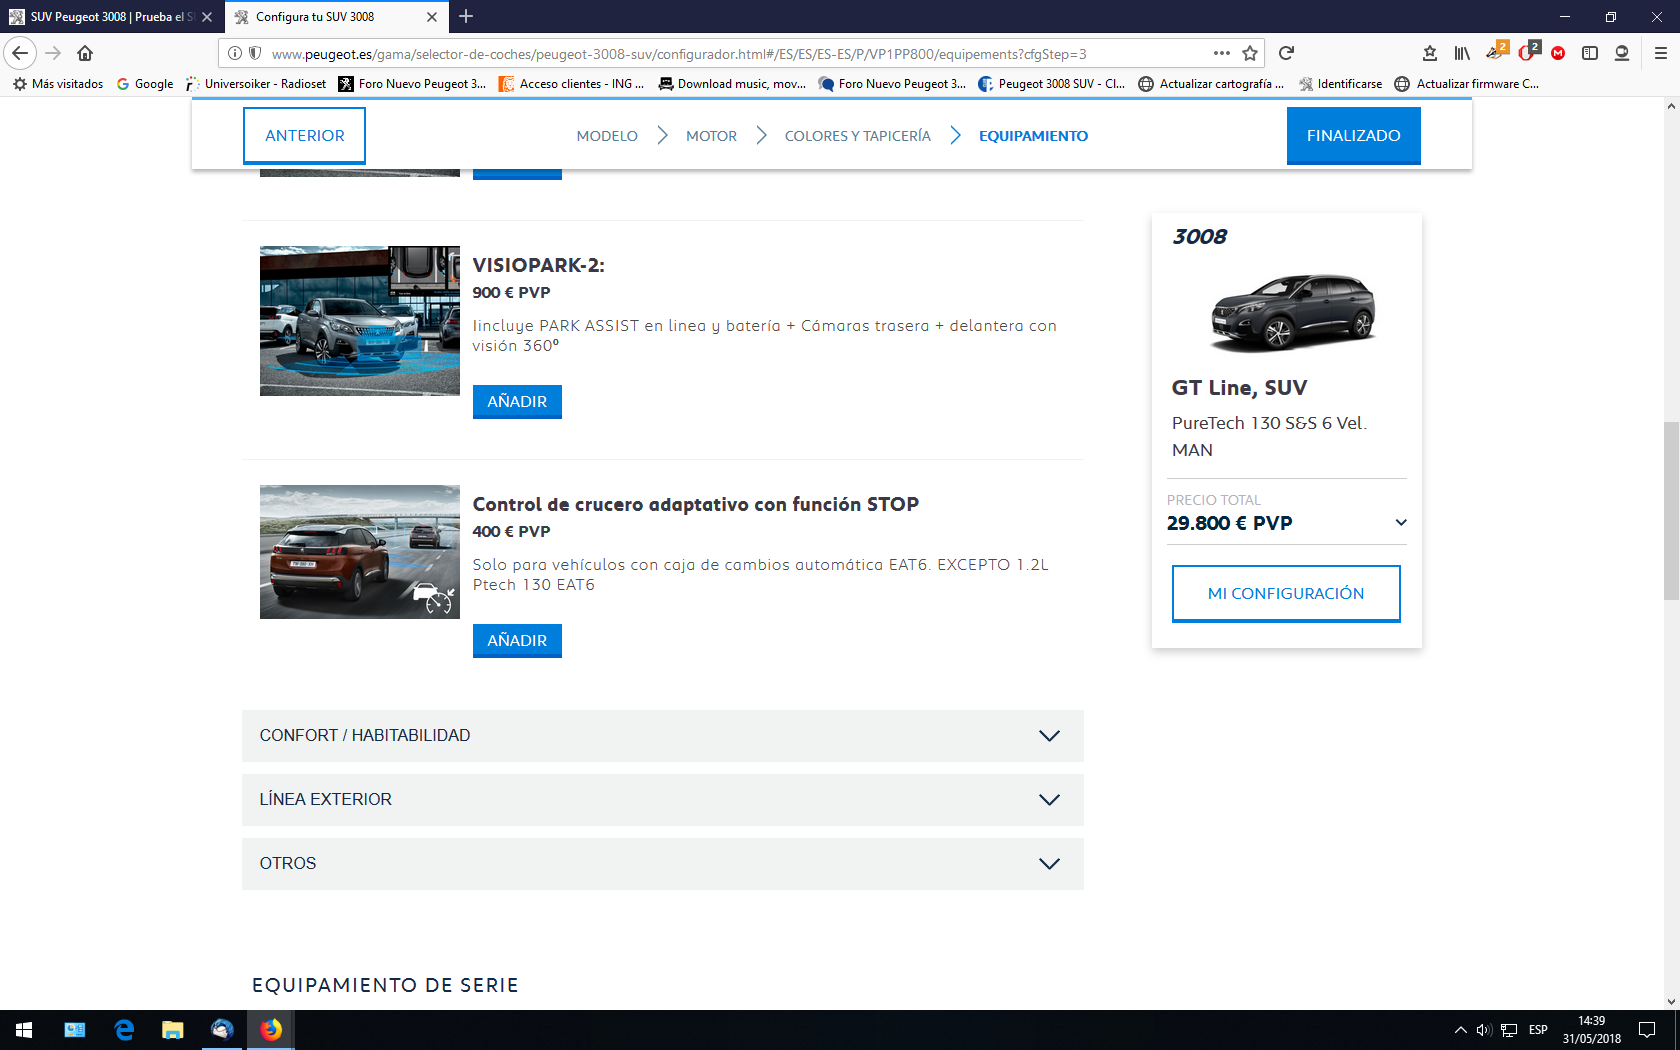This screenshot has height=1050, width=1680.
Task: Expand the PRECIO TOTAL price breakdown
Action: click(1401, 522)
